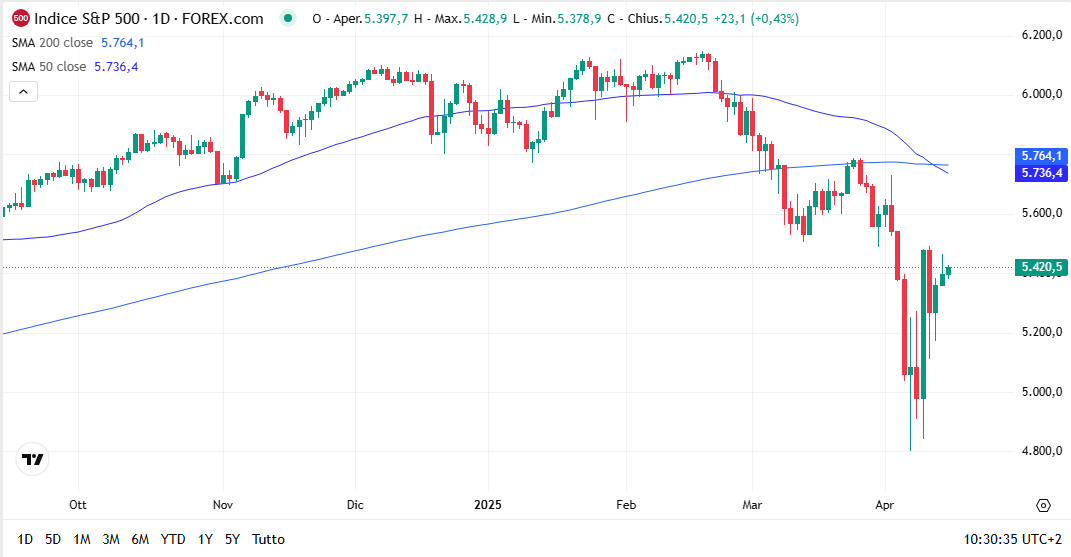Select the YTD range button
The image size is (1071, 557).
coord(173,539)
